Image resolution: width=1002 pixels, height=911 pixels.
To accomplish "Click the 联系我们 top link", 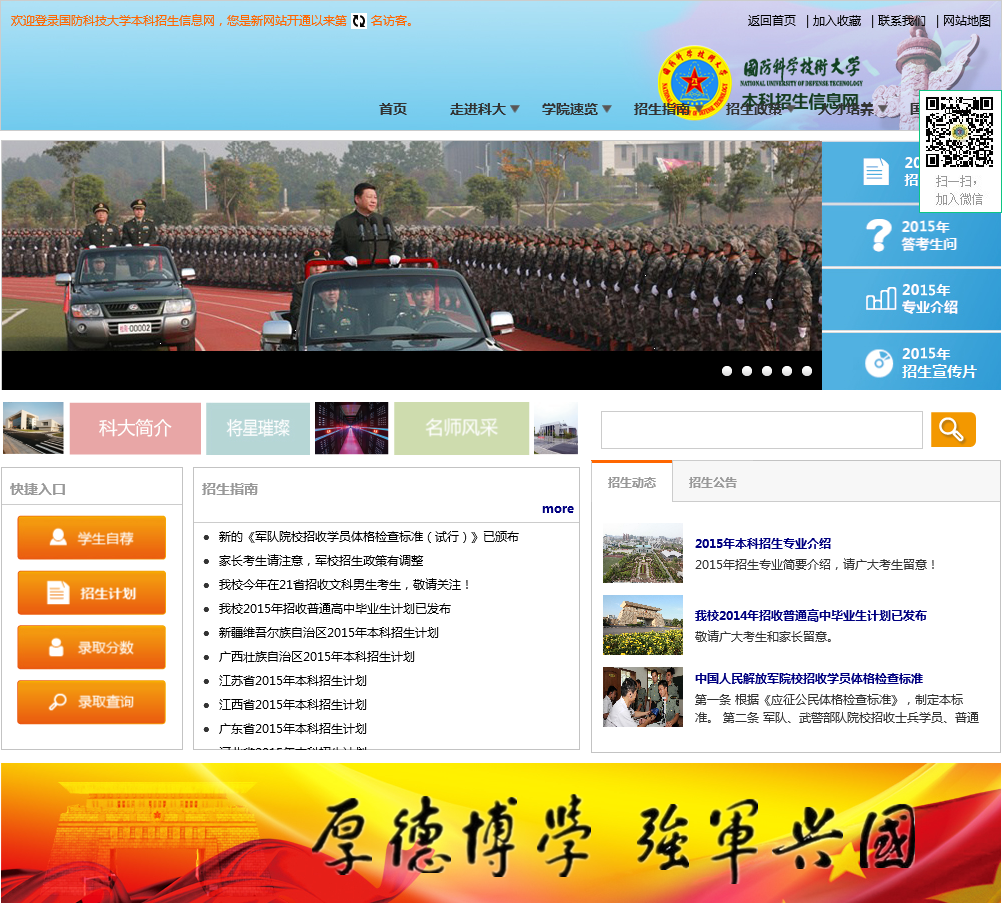I will point(902,21).
